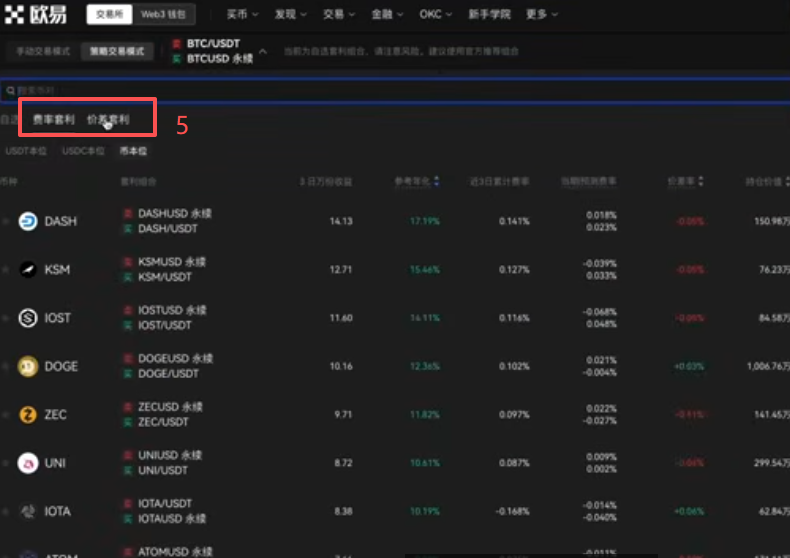Open the DOGEUSD 永续 contract link
Viewport: 790px width, 558px height.
(x=175, y=359)
